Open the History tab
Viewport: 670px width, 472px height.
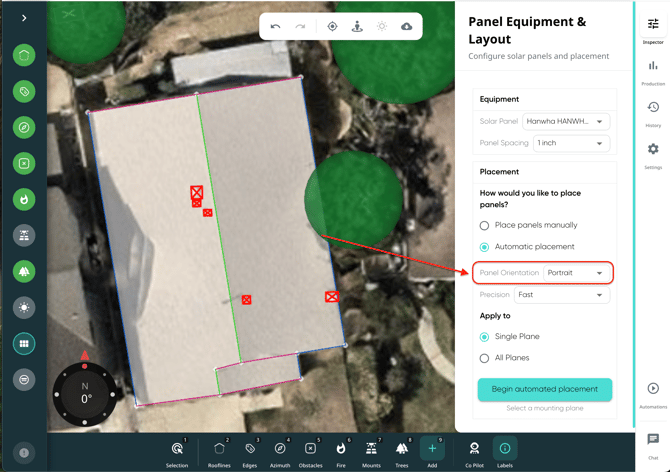[x=653, y=113]
